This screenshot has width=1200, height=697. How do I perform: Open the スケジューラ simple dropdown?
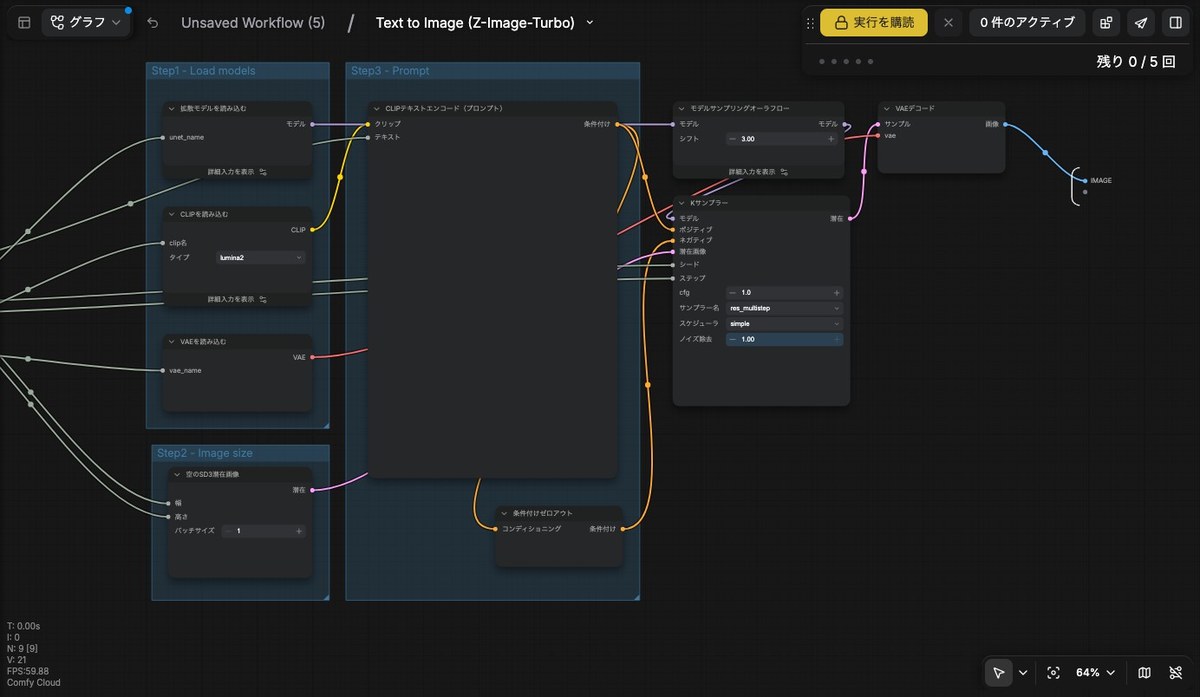coord(784,324)
